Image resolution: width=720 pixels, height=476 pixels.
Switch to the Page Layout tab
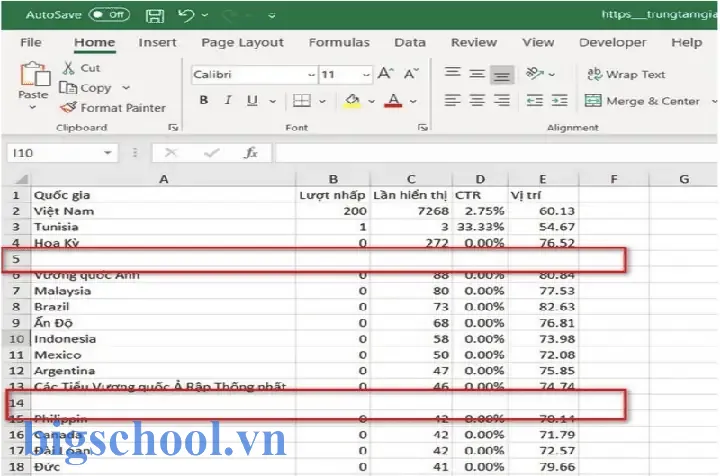[x=242, y=43]
